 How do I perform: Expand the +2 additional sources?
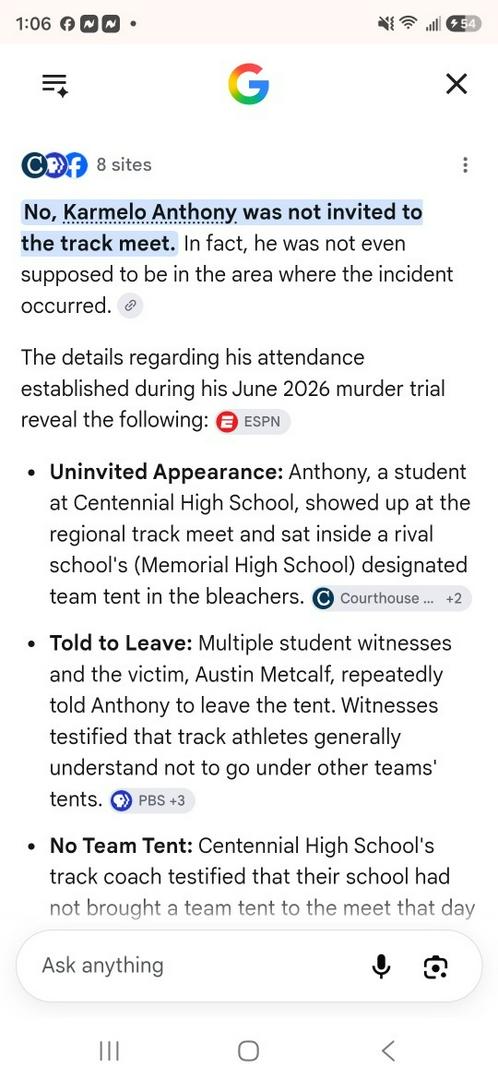click(x=454, y=599)
